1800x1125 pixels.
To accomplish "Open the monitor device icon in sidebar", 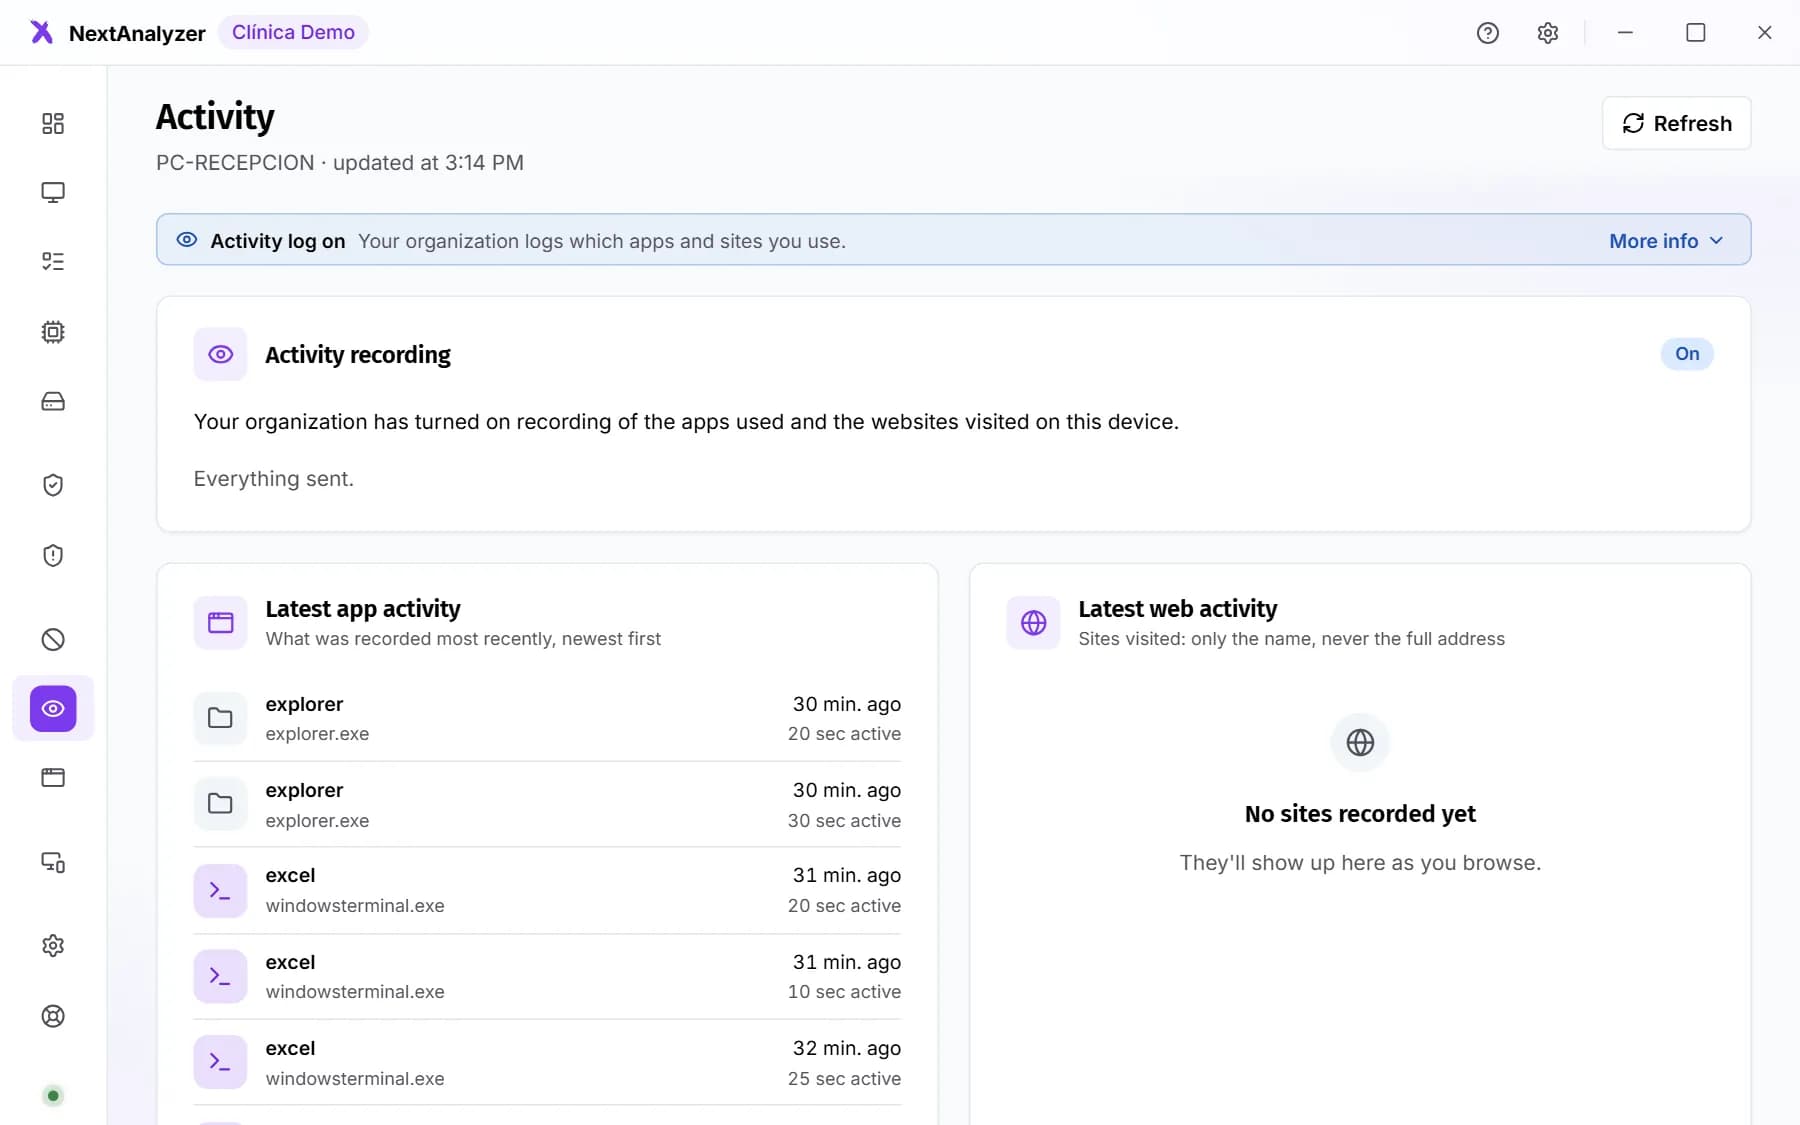I will click(x=53, y=192).
